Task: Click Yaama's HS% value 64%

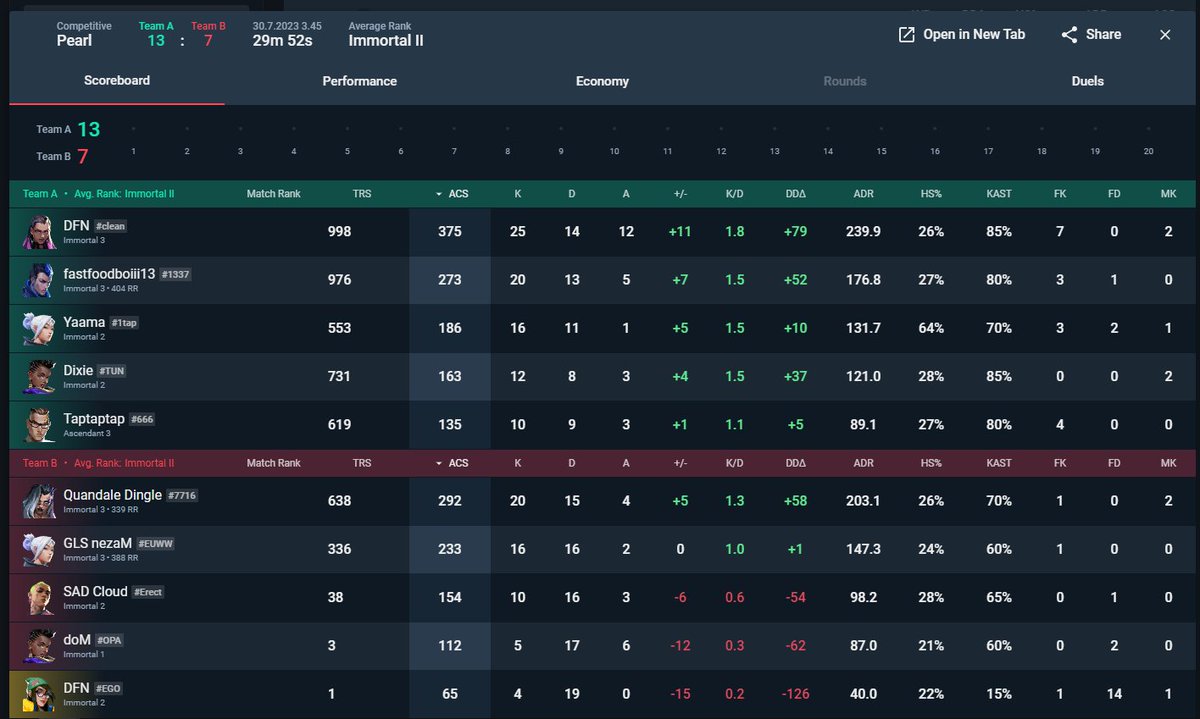Action: [x=931, y=328]
